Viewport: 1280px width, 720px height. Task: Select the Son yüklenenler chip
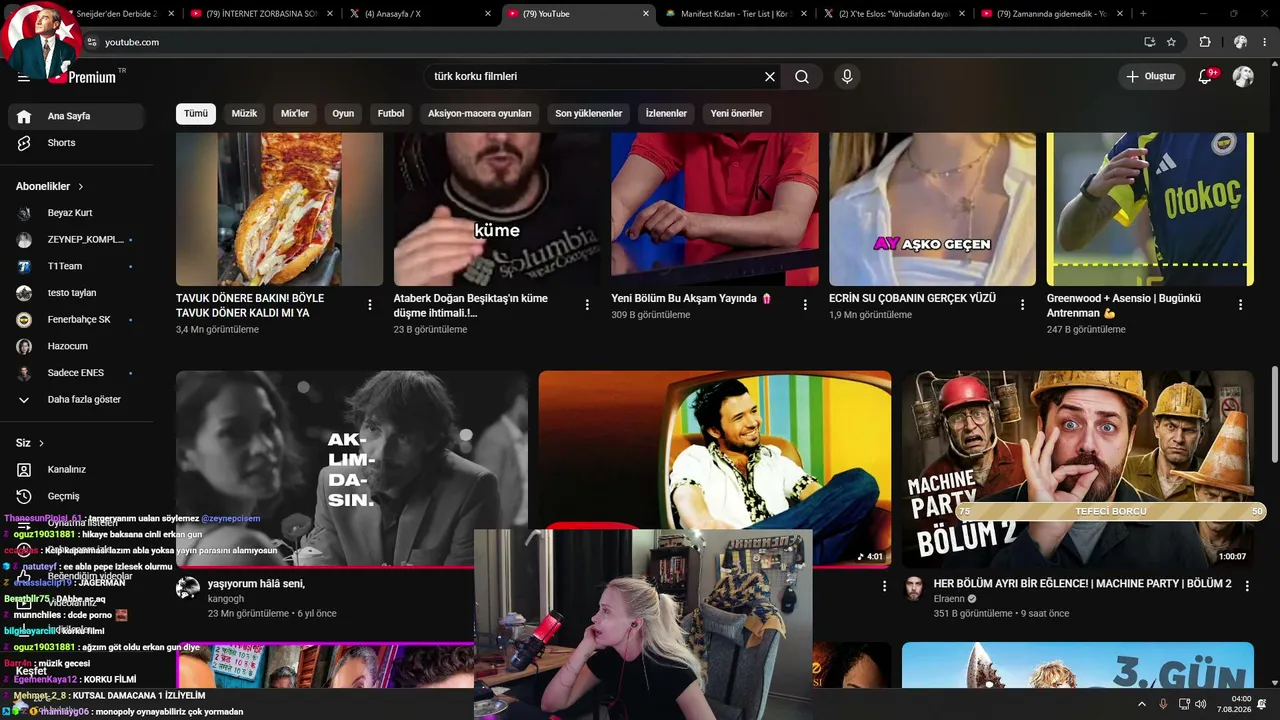click(x=589, y=114)
